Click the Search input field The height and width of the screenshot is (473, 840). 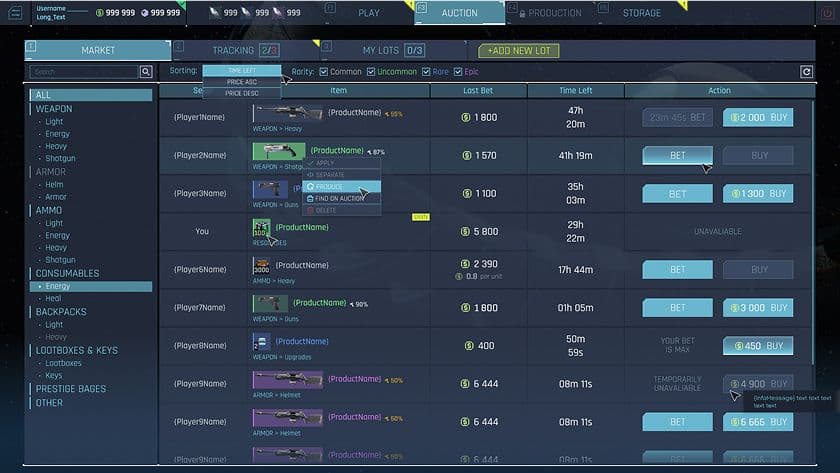click(x=84, y=72)
